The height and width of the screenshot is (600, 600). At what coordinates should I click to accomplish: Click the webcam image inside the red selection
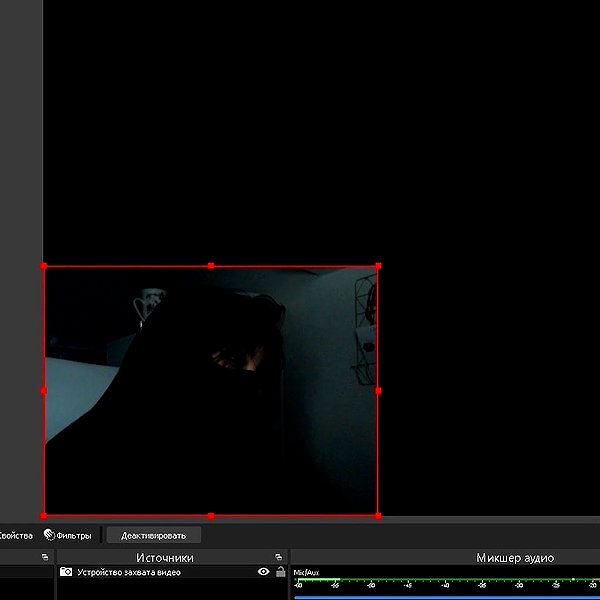pyautogui.click(x=211, y=391)
